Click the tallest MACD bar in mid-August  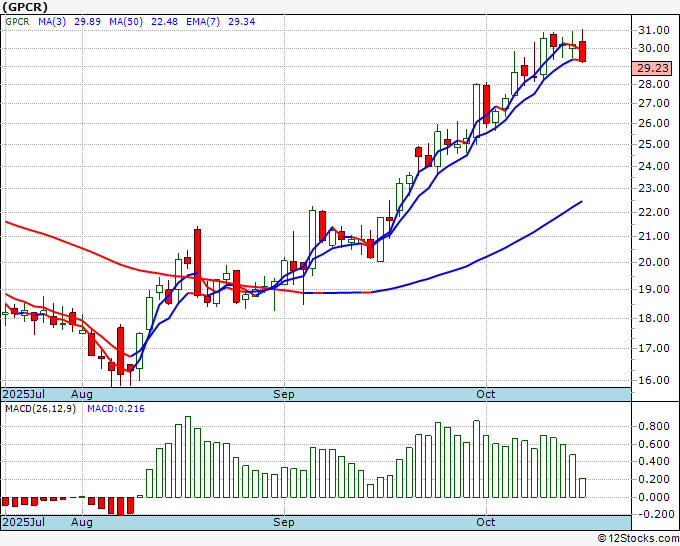point(188,457)
